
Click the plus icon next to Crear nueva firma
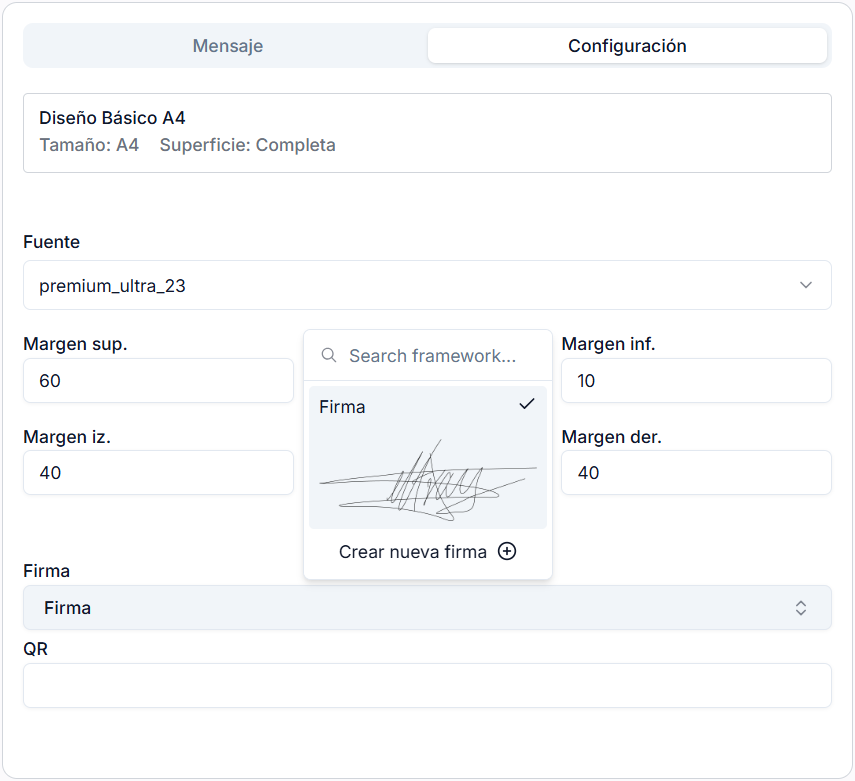(507, 551)
